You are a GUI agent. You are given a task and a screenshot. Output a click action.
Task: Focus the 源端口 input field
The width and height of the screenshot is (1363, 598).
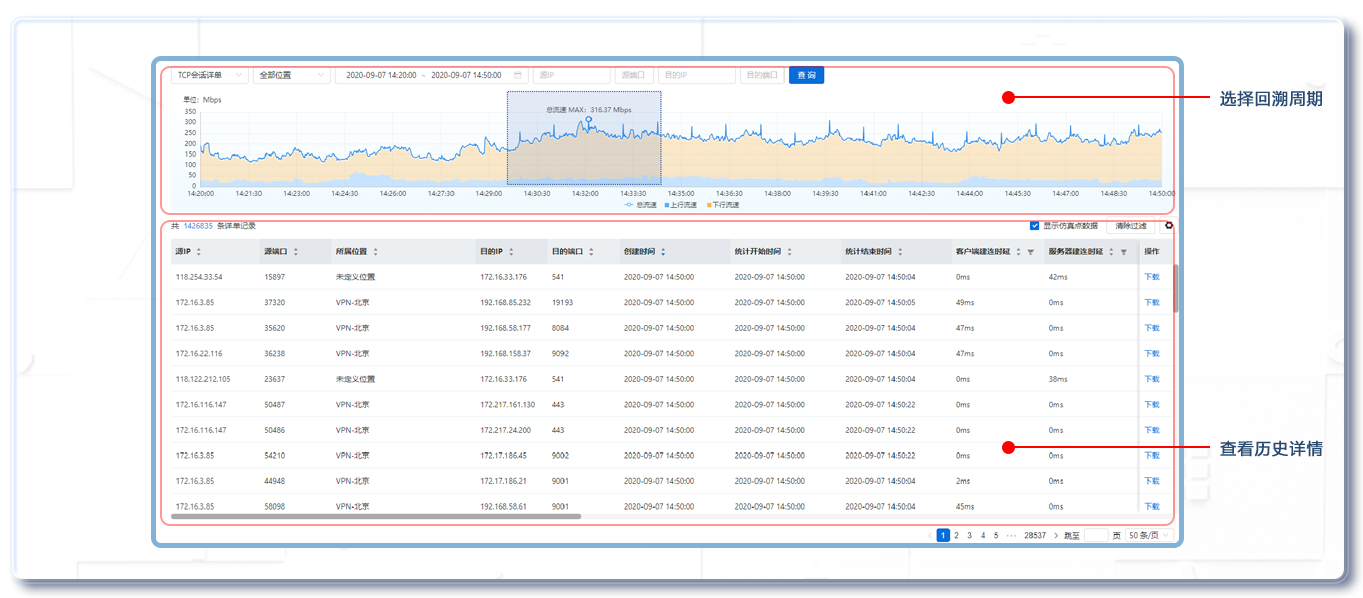pos(634,75)
